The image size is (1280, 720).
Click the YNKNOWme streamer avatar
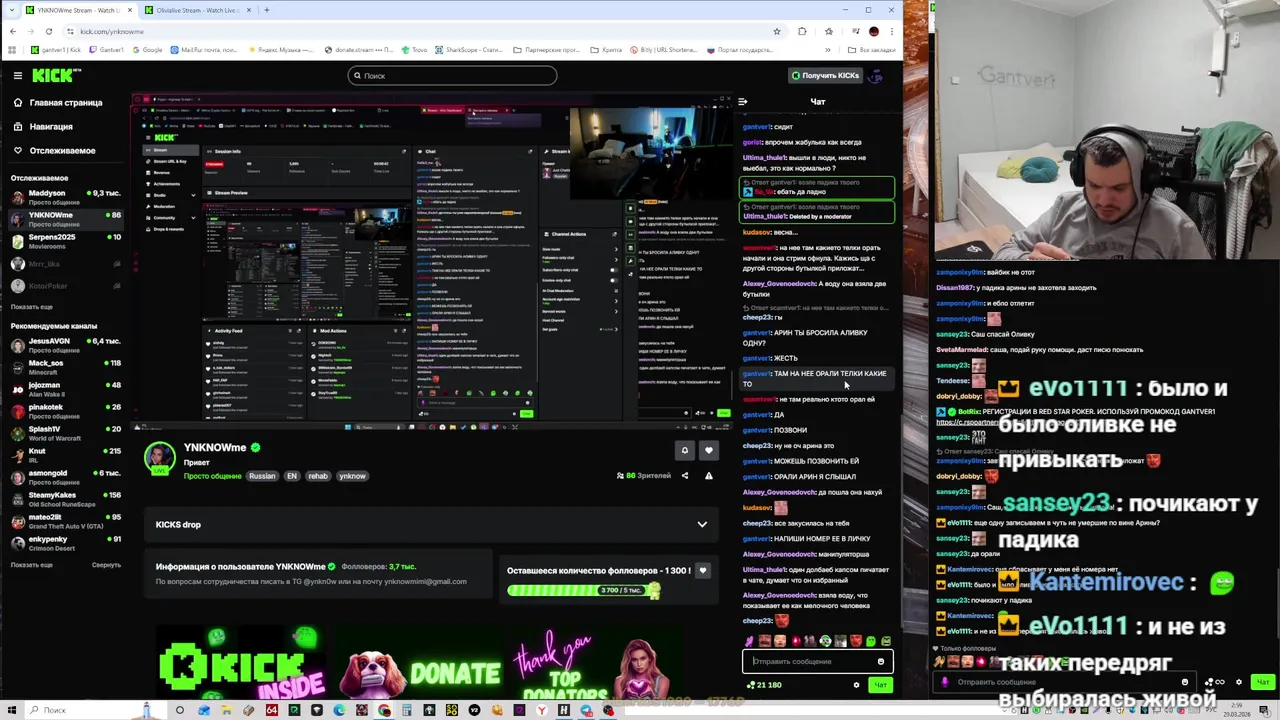tap(159, 457)
